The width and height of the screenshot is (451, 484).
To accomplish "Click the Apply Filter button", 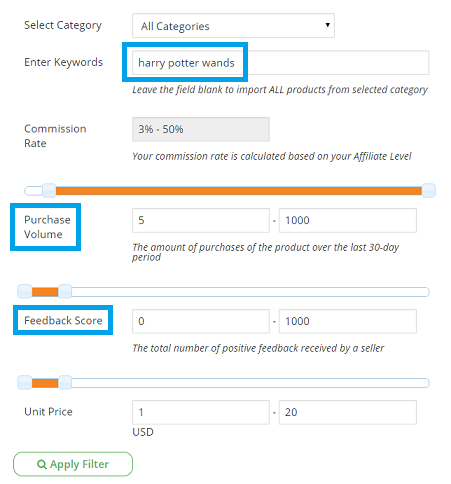I will pos(73,464).
